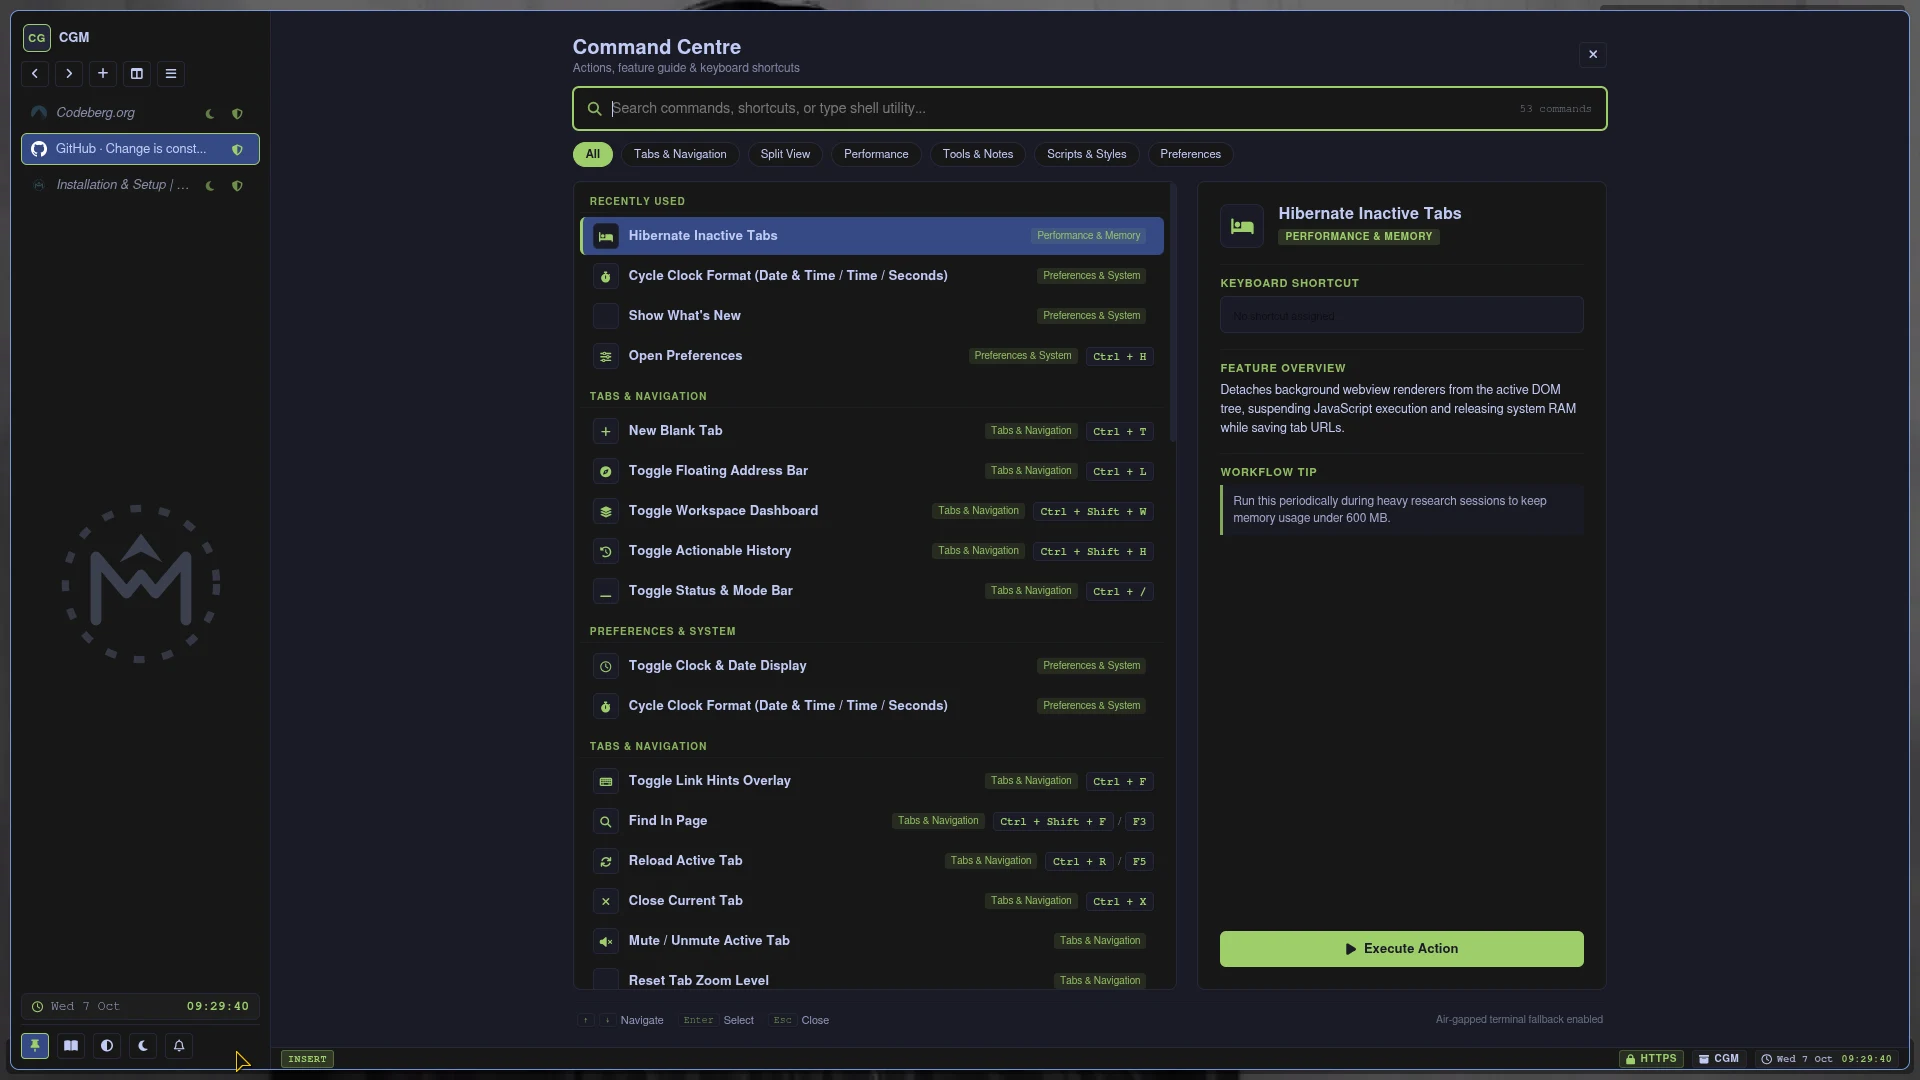Click the command list scrollbar

[1172, 312]
